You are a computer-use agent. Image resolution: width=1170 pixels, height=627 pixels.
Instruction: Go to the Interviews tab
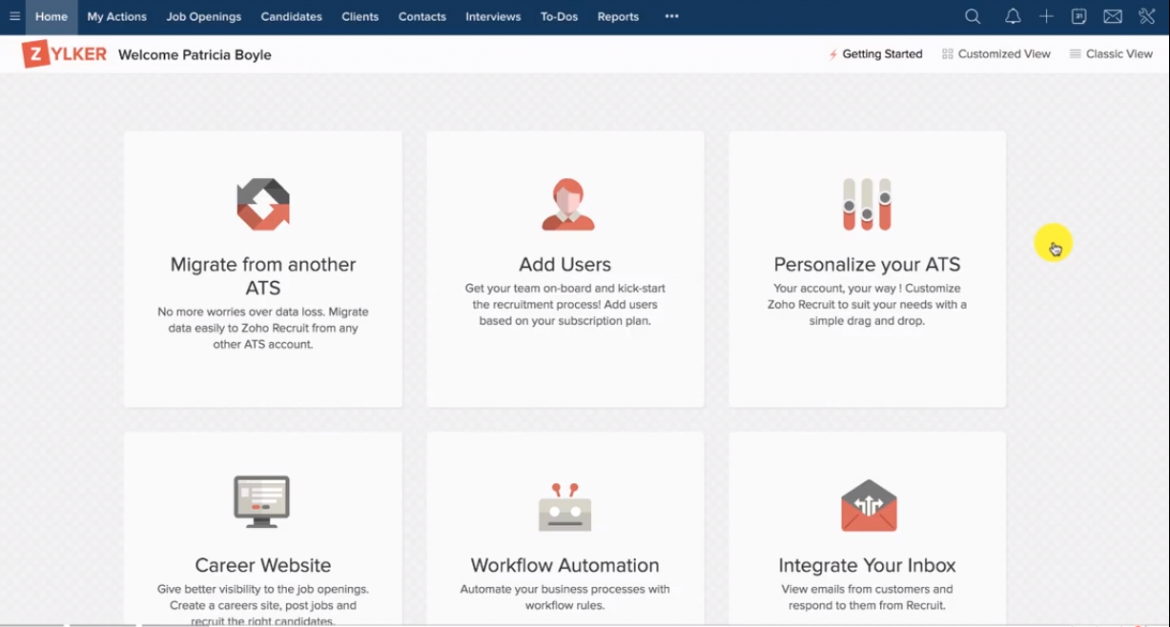tap(493, 16)
